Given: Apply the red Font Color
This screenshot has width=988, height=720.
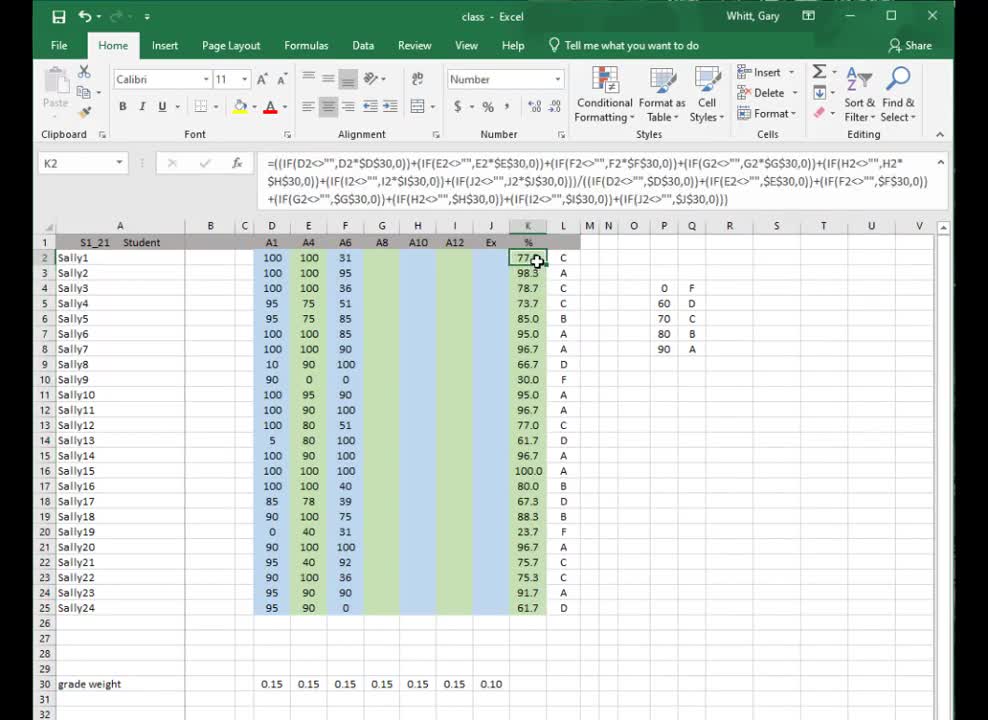Looking at the screenshot, I should click(270, 106).
